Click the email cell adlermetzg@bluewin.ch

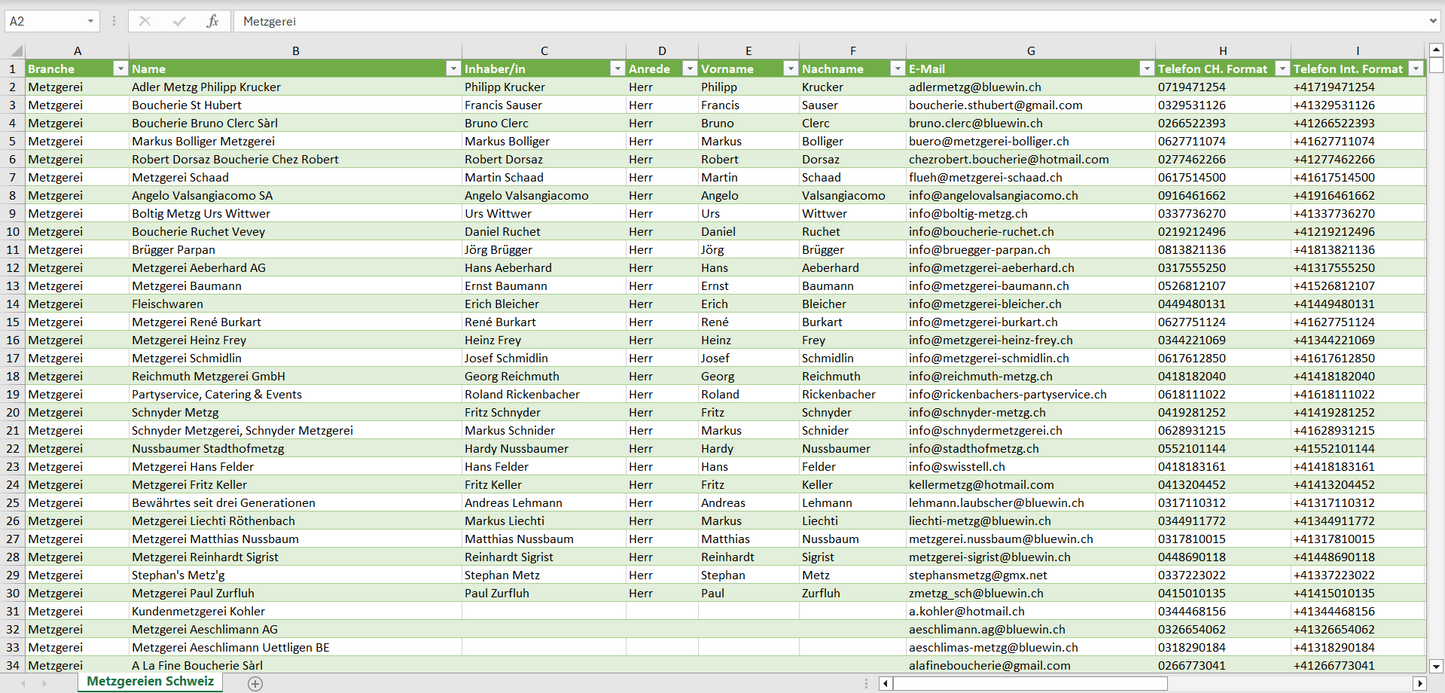pyautogui.click(x=974, y=87)
